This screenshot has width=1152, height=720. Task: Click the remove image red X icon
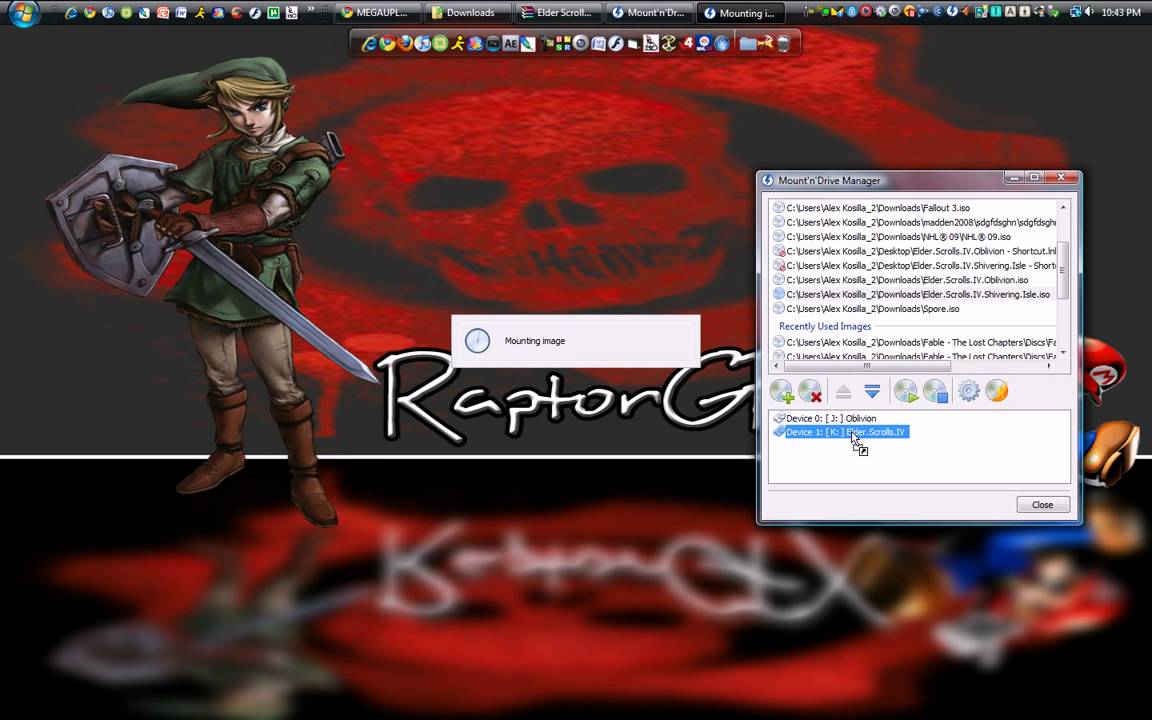click(x=810, y=392)
